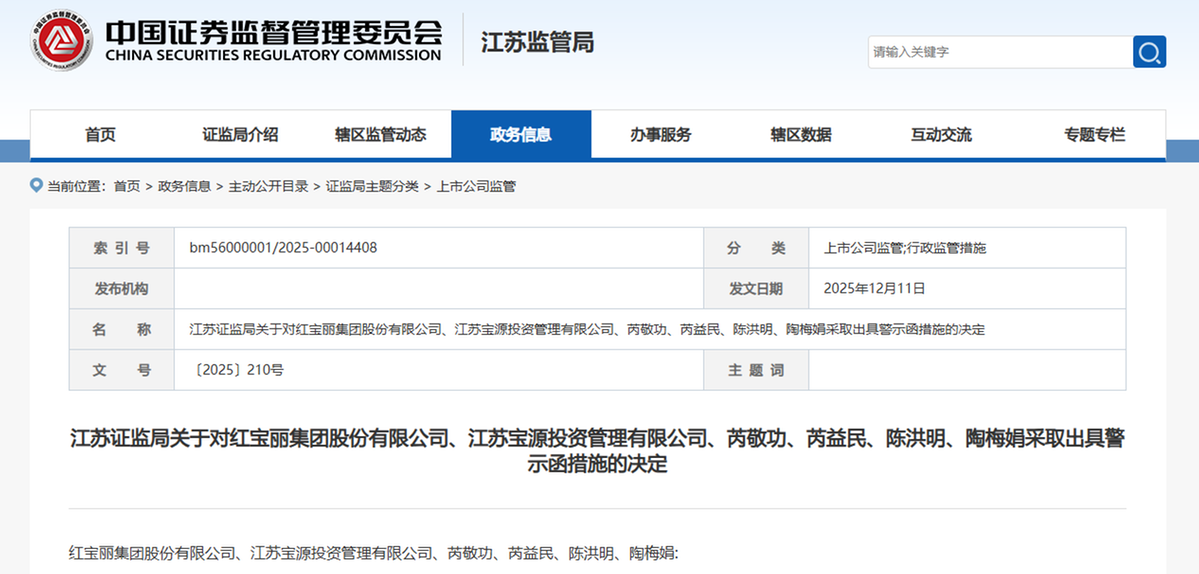Image resolution: width=1199 pixels, height=574 pixels.
Task: Click the magnifier search icon button
Action: (x=1149, y=52)
